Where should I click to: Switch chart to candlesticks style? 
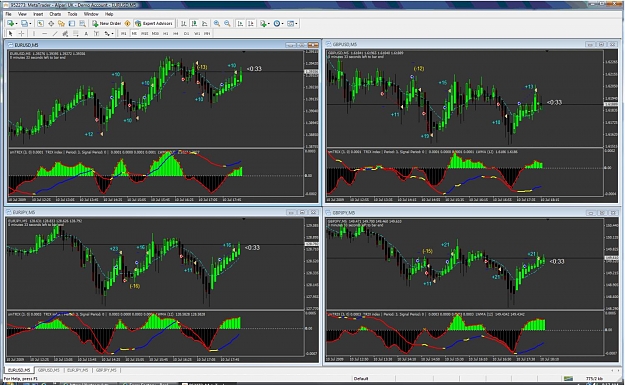click(x=194, y=24)
